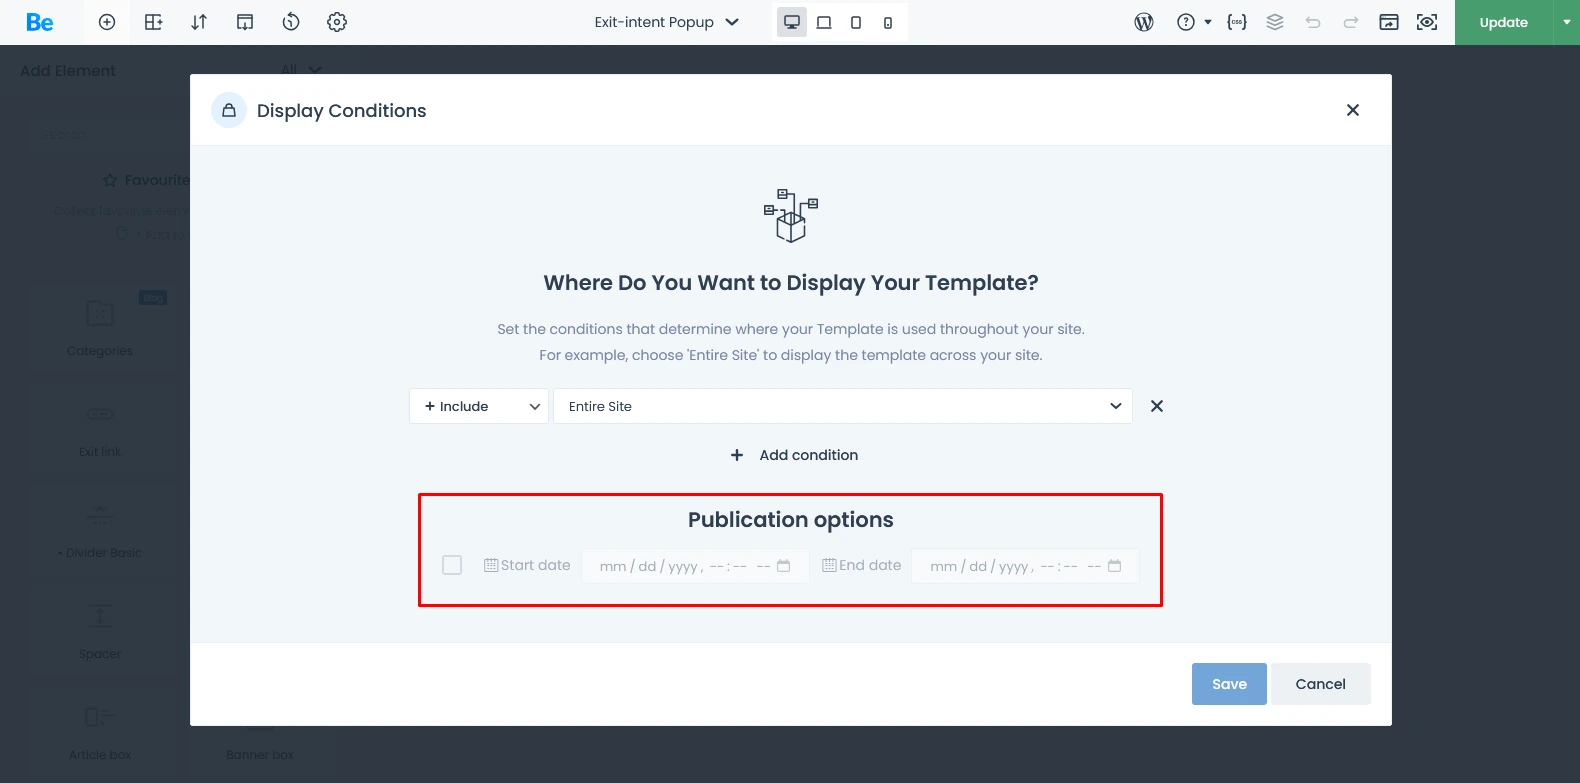
Task: Open the Include condition dropdown
Action: [479, 406]
